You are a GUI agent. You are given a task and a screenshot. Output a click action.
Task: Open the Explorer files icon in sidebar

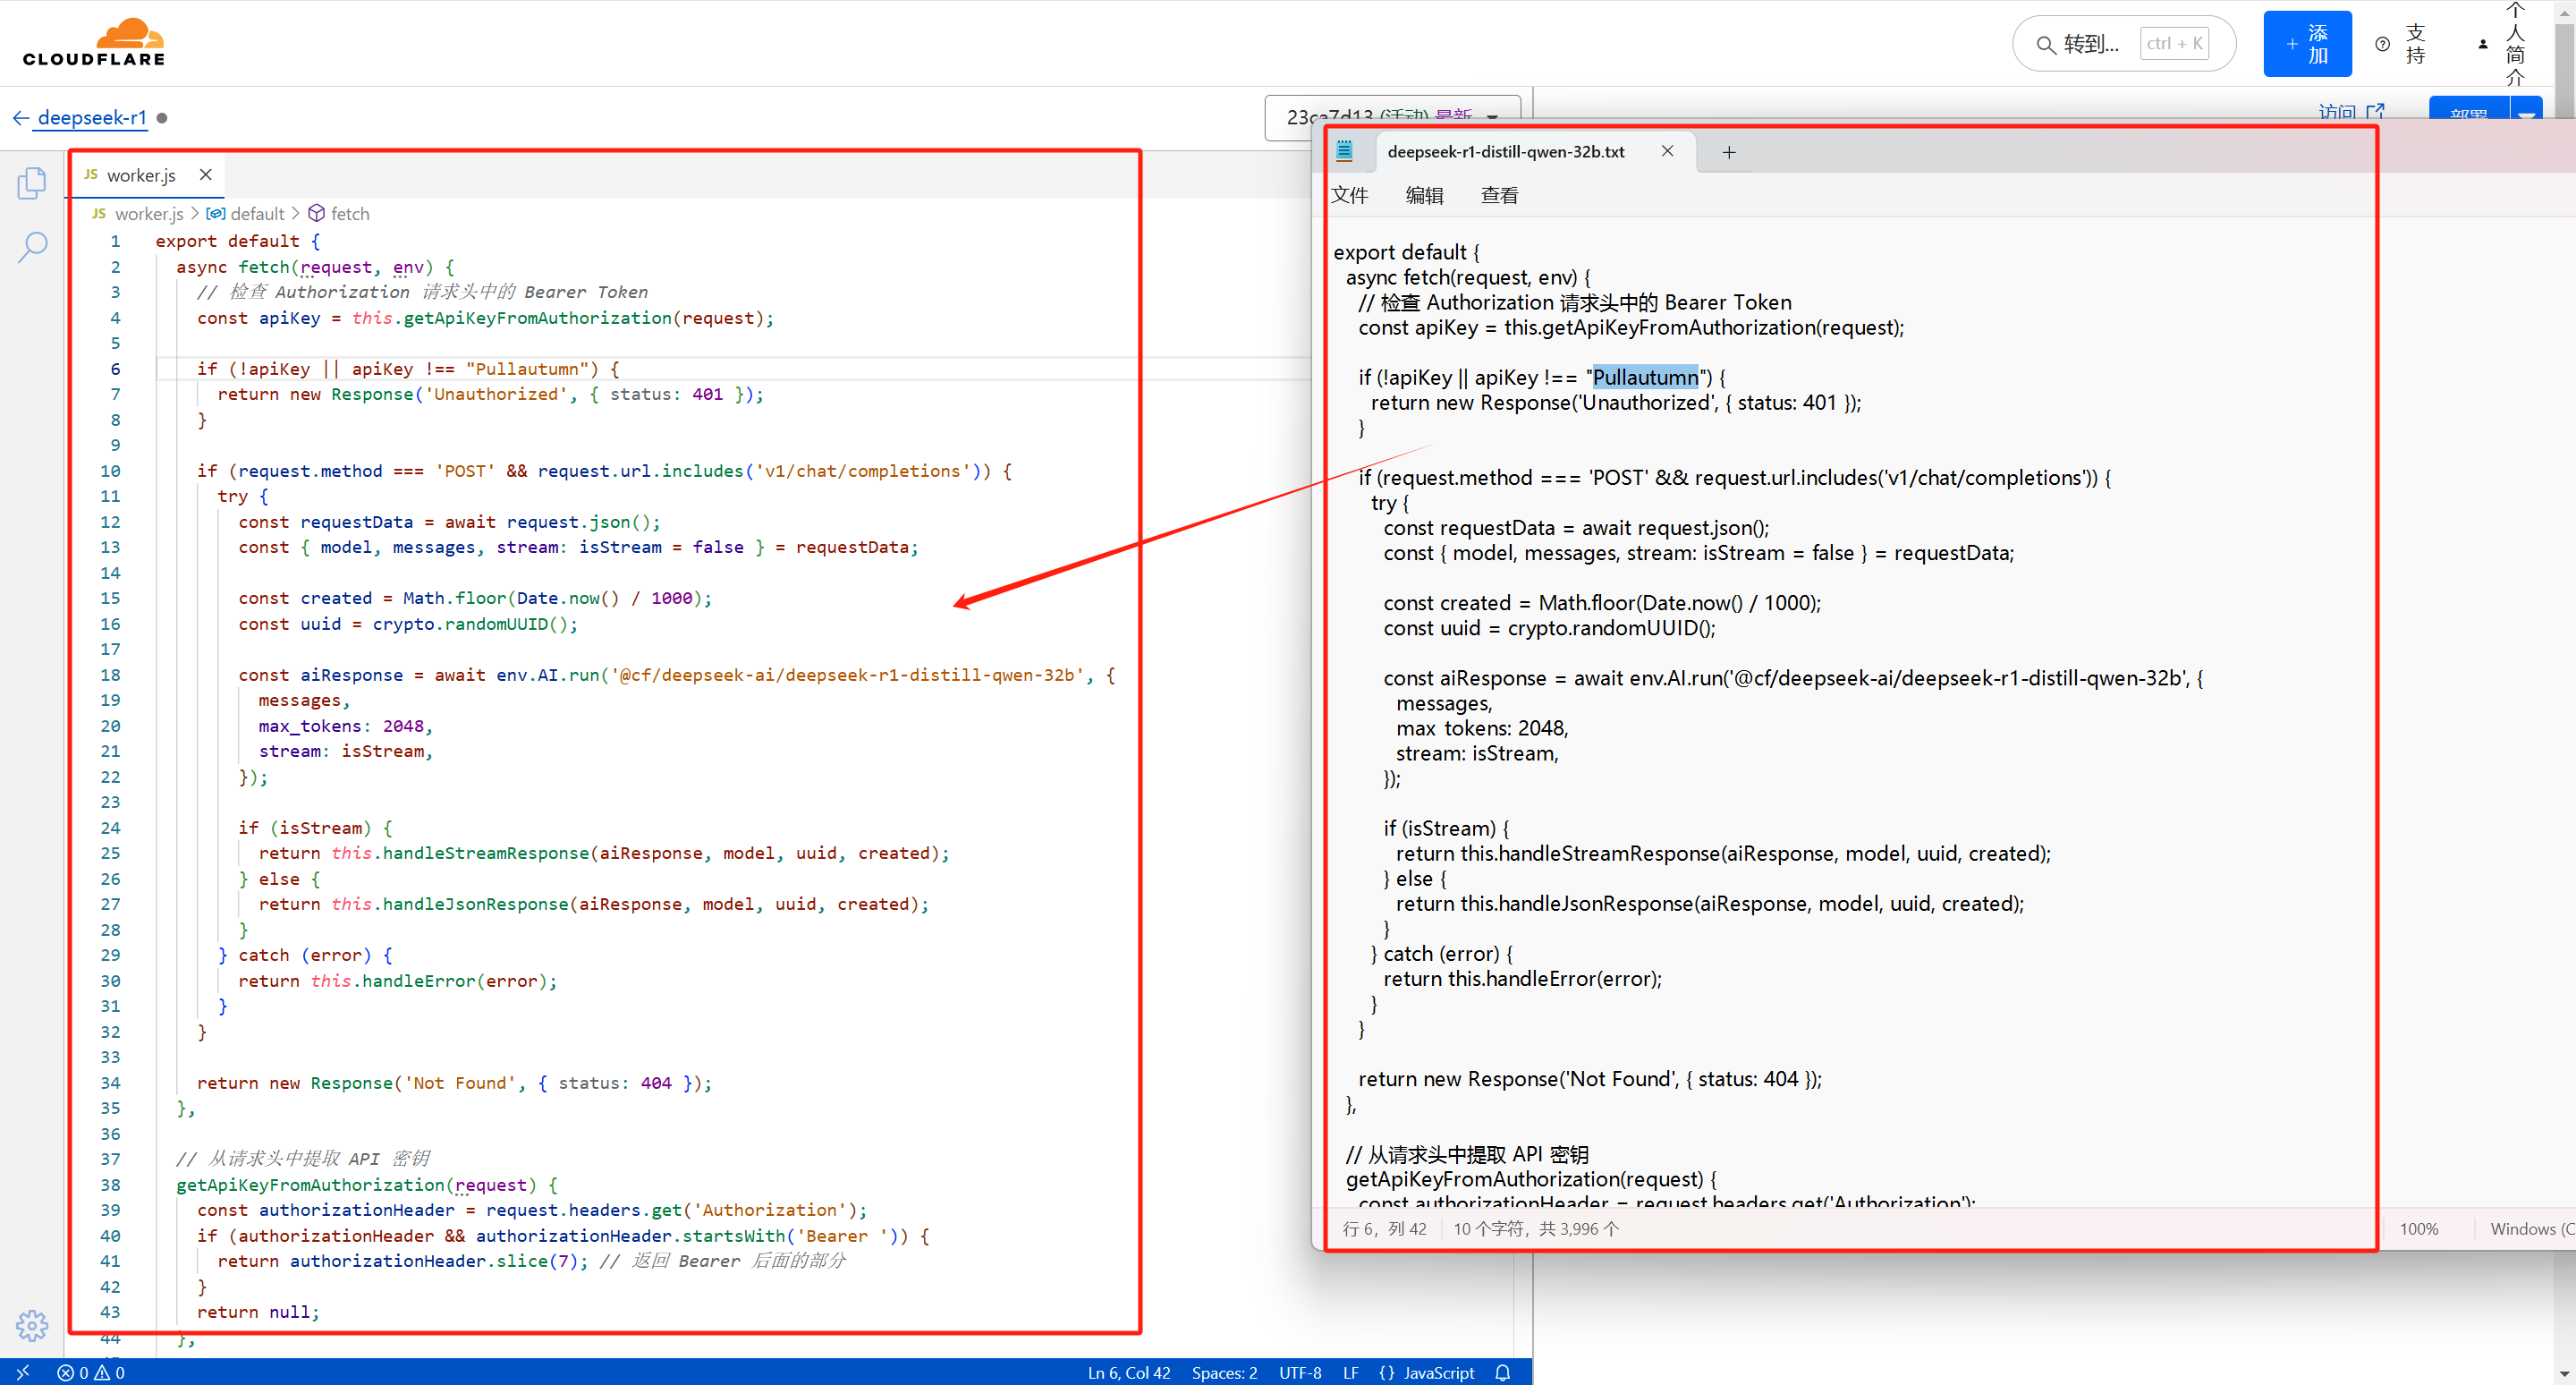tap(32, 183)
